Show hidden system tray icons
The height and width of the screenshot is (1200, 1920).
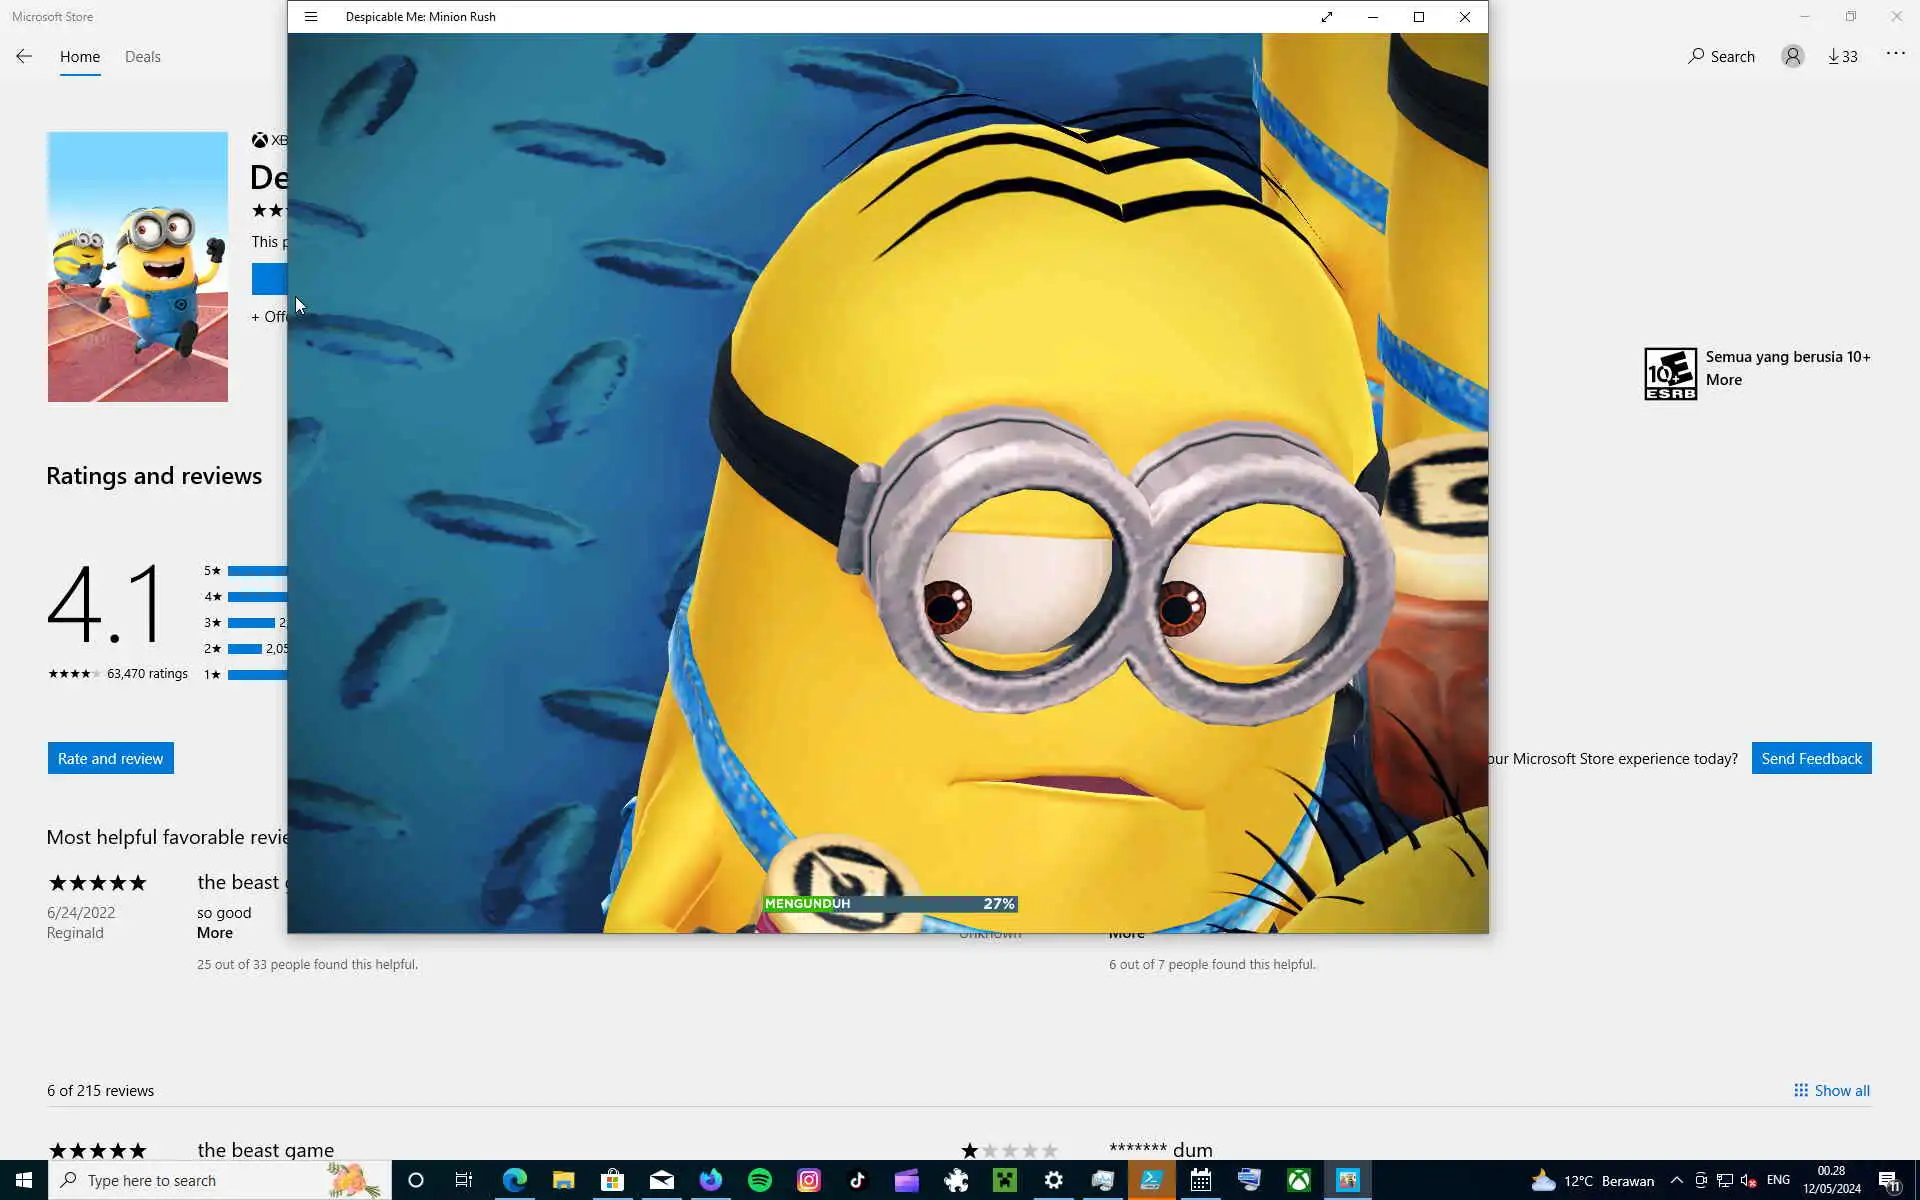point(1677,1180)
